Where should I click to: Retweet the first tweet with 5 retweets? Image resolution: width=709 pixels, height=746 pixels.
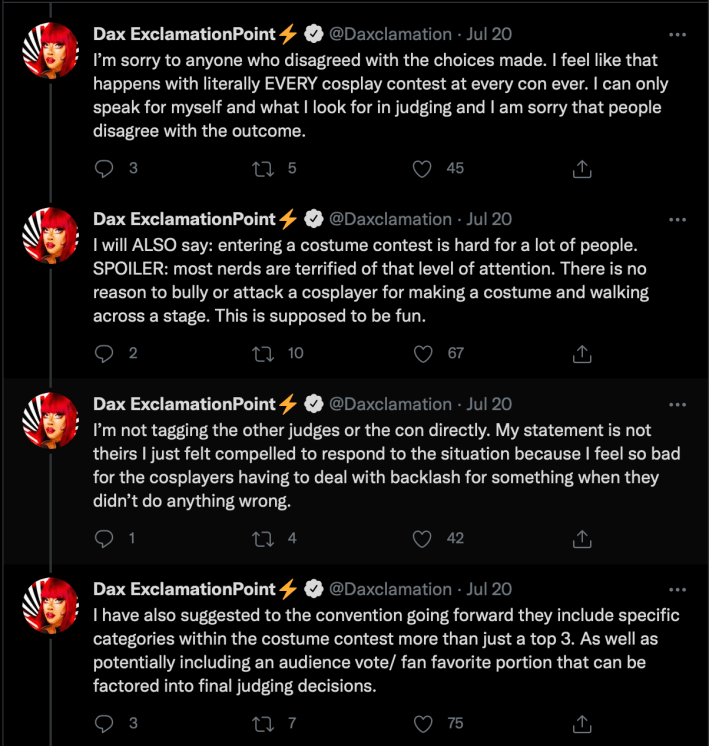(x=264, y=169)
